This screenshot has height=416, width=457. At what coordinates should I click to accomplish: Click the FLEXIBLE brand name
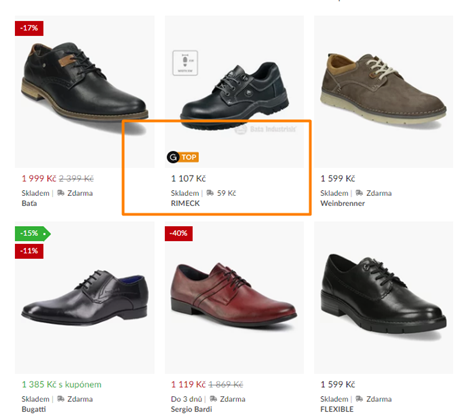click(x=337, y=409)
